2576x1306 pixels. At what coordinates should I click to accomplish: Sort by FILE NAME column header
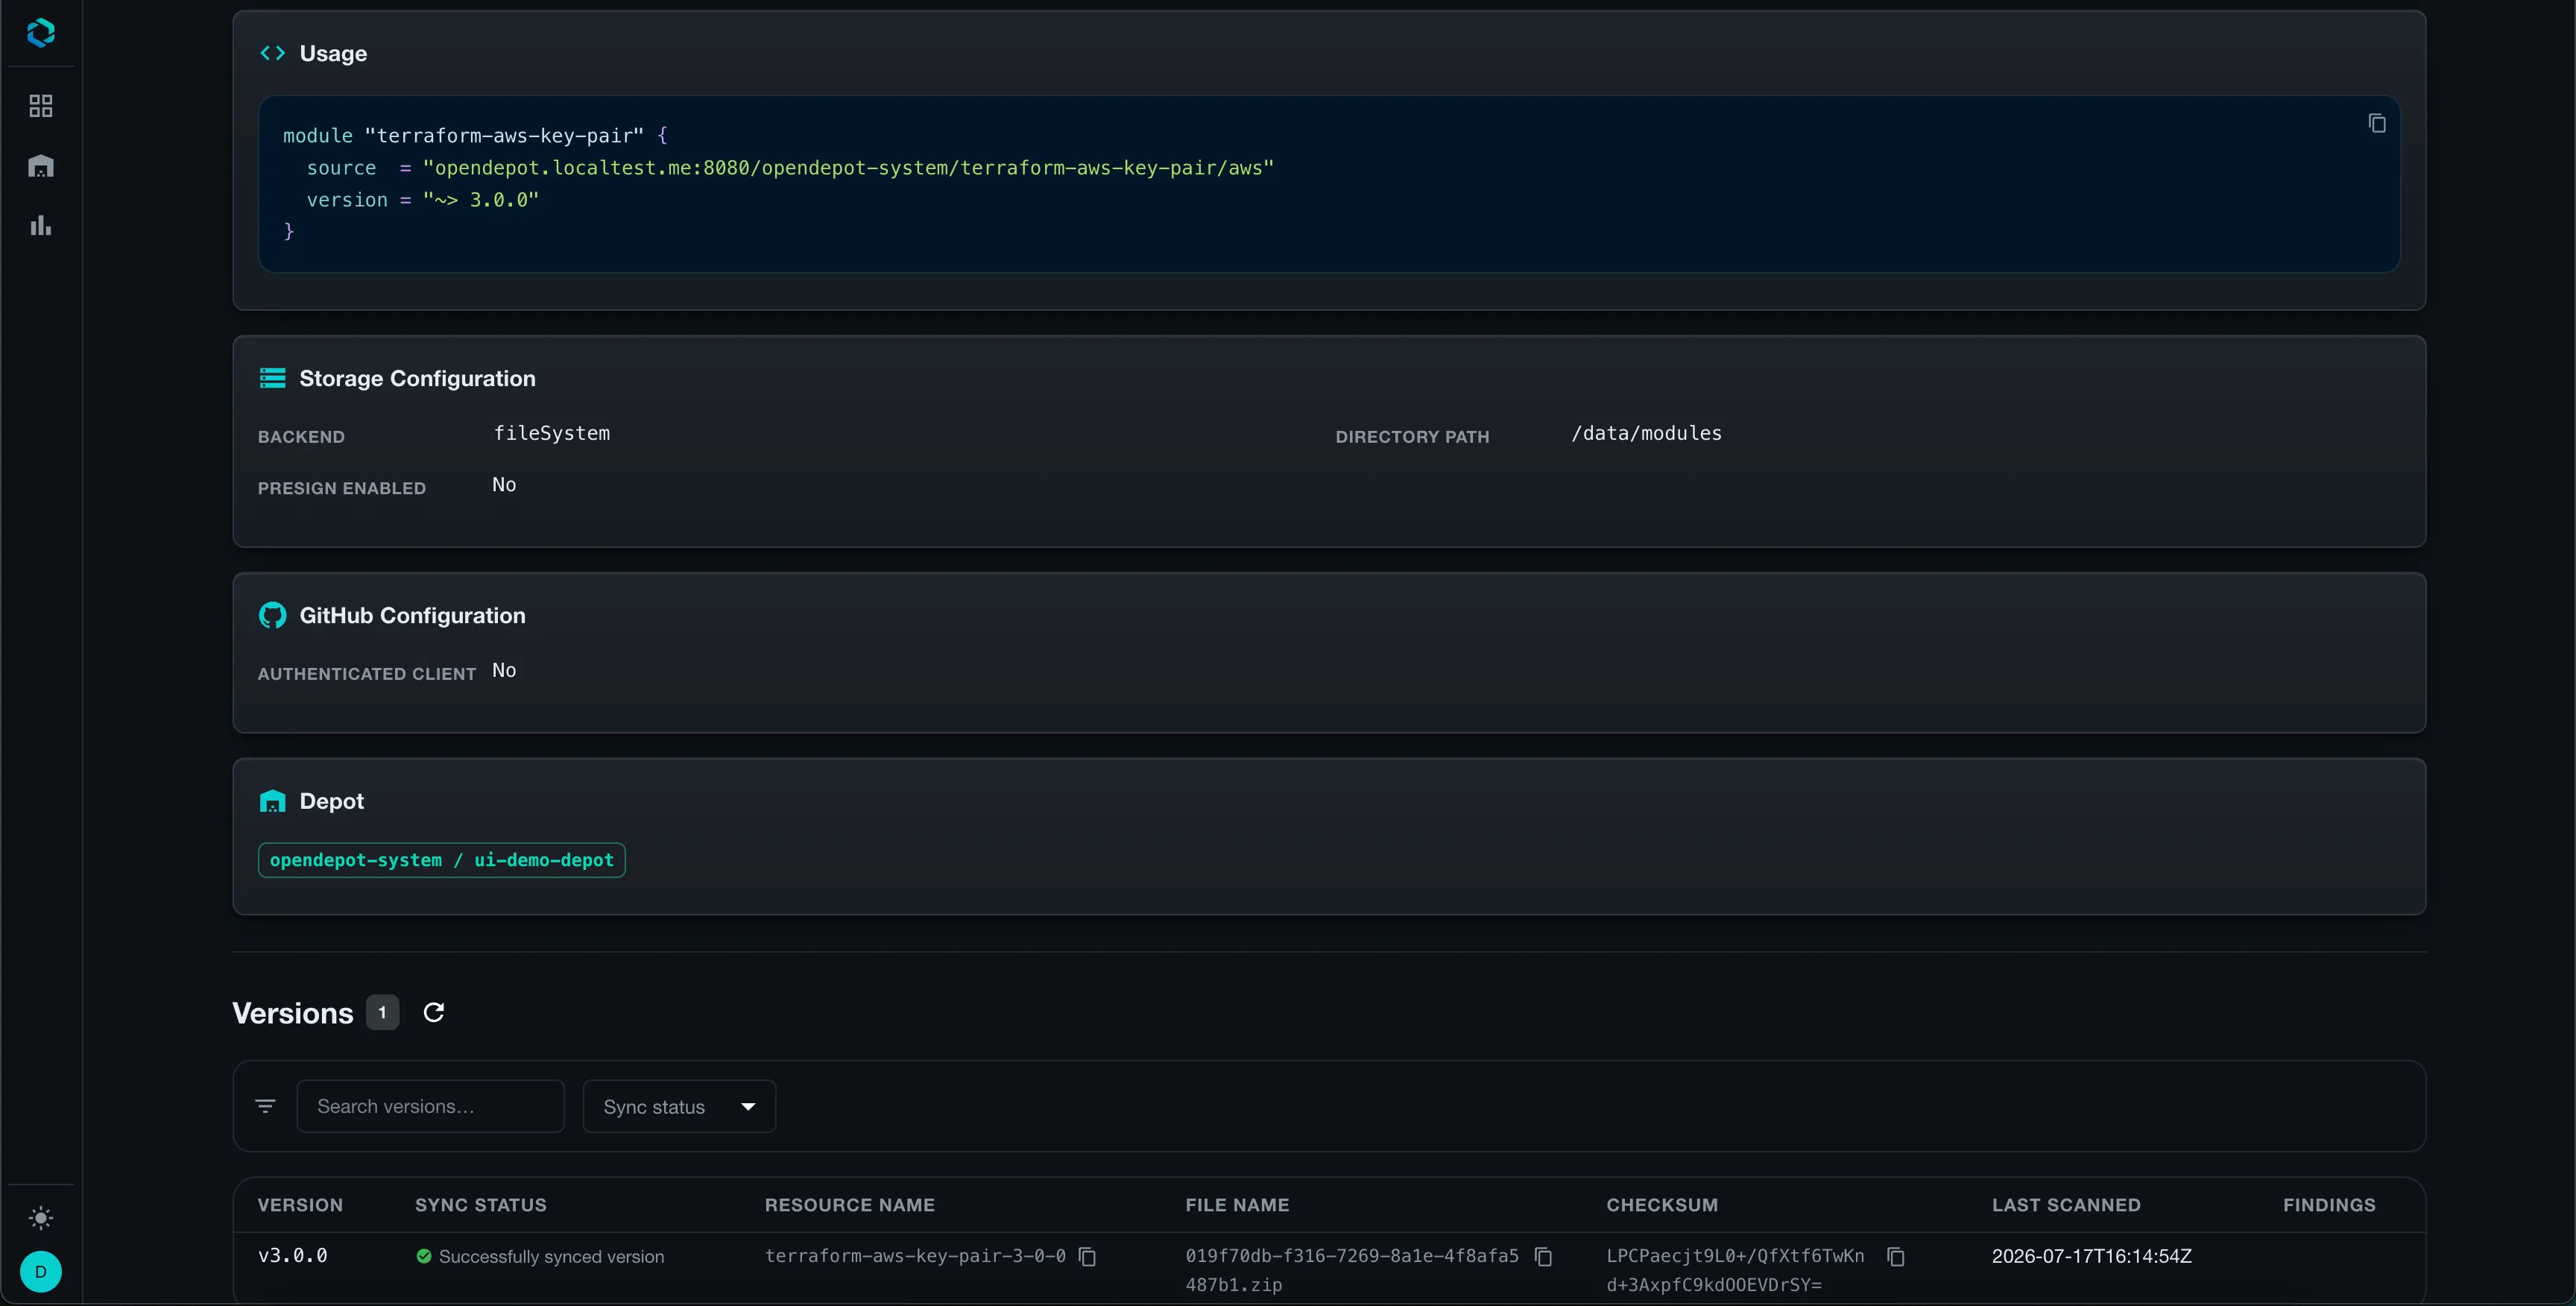pyautogui.click(x=1238, y=1205)
